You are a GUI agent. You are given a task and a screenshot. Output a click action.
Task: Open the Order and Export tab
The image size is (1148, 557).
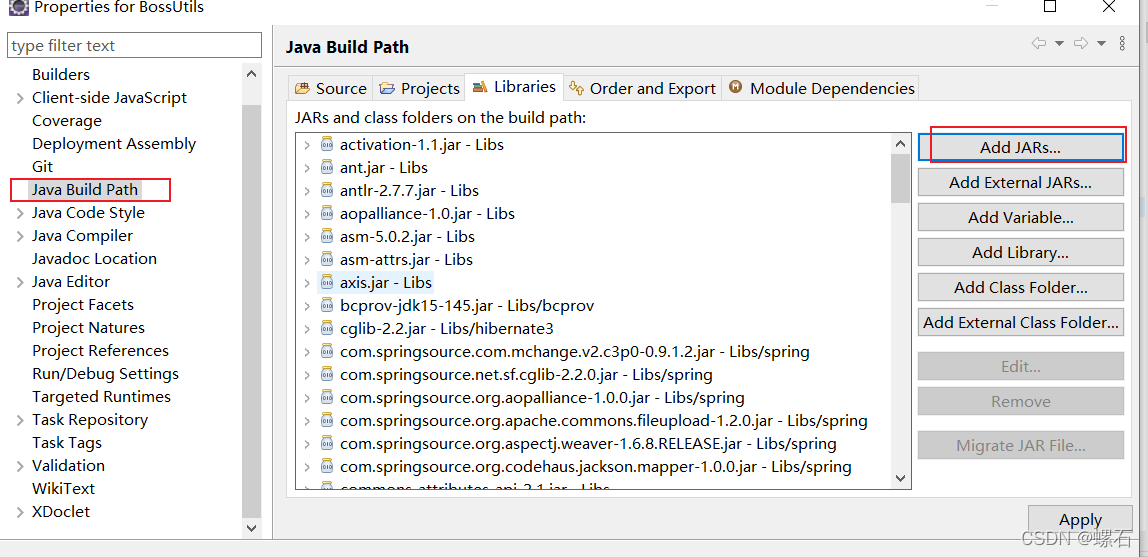[x=642, y=89]
